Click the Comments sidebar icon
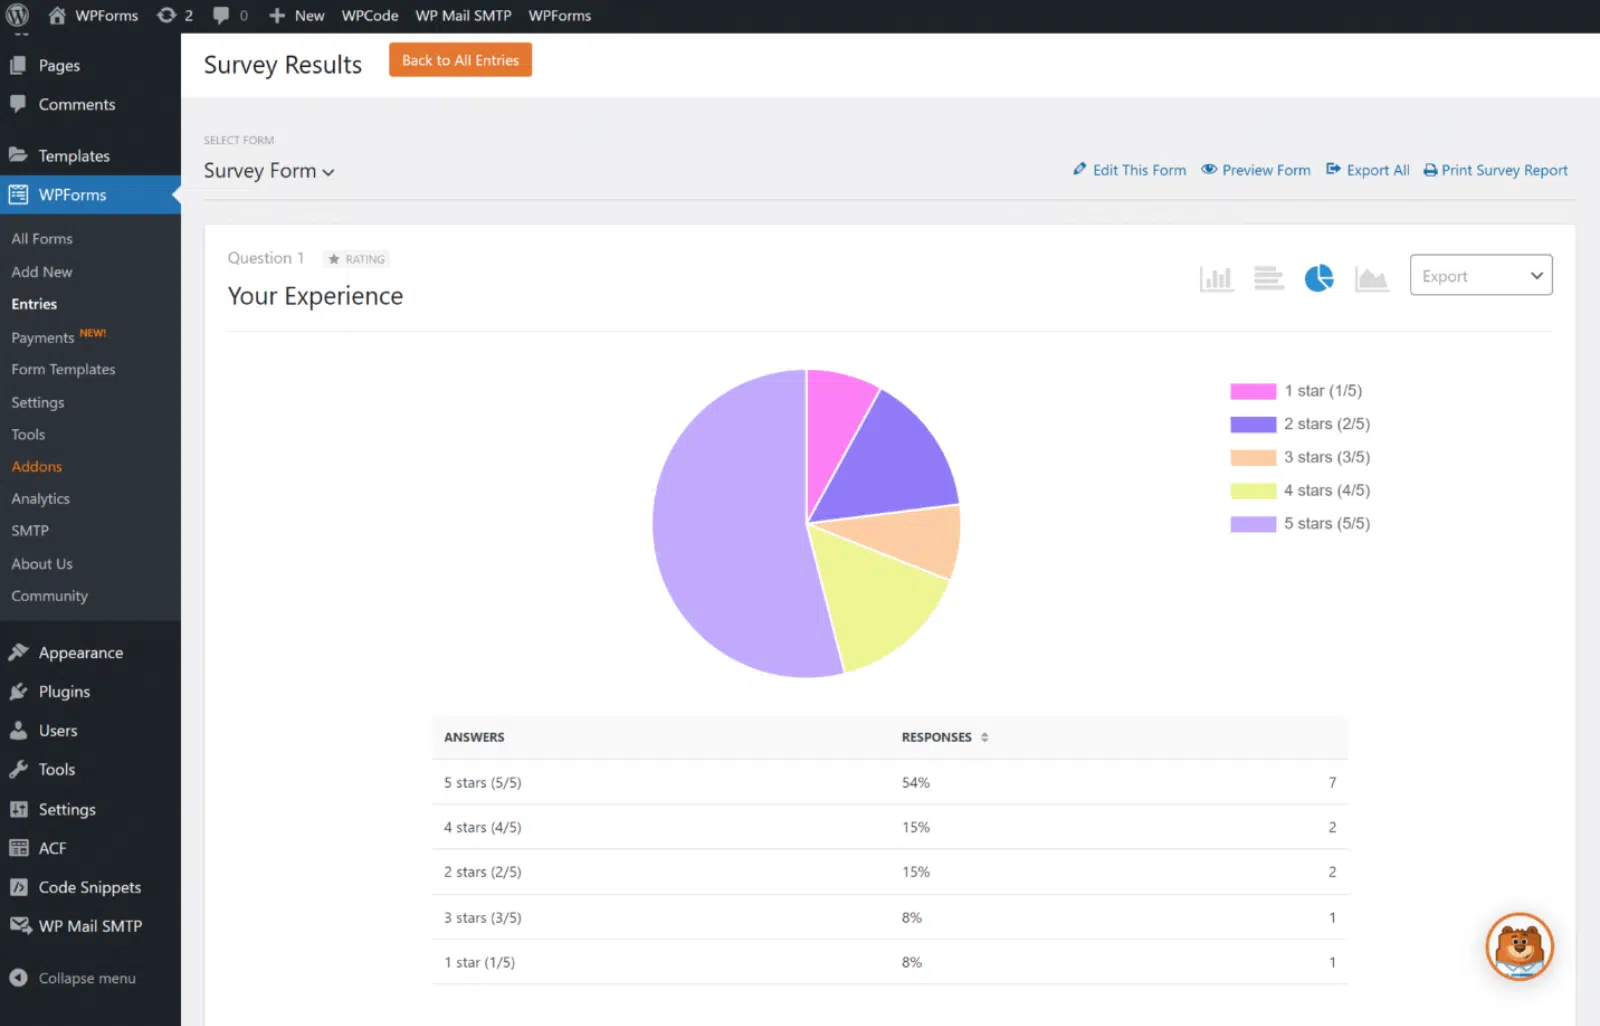 point(17,104)
